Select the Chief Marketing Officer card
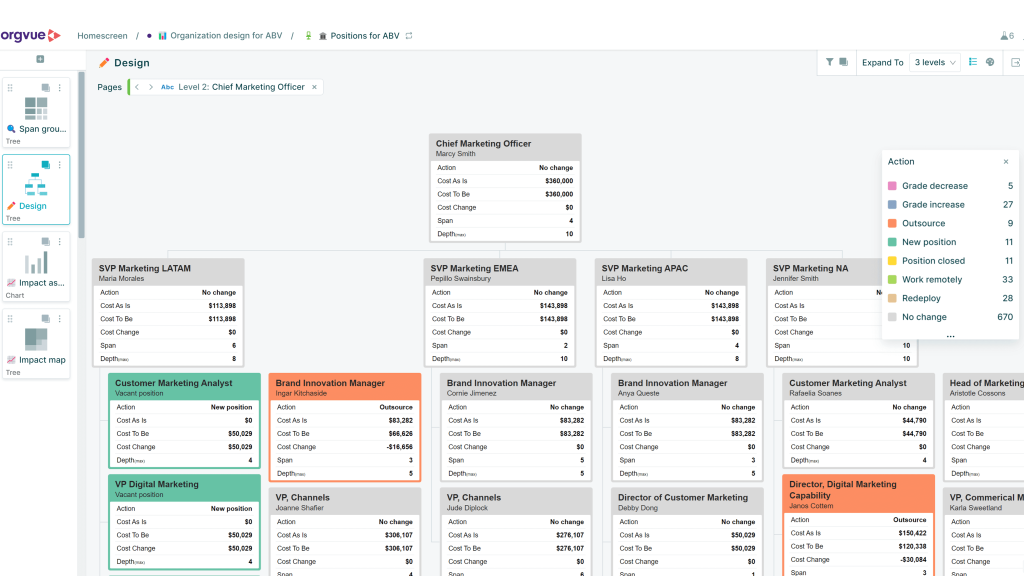The image size is (1024, 576). pos(505,188)
